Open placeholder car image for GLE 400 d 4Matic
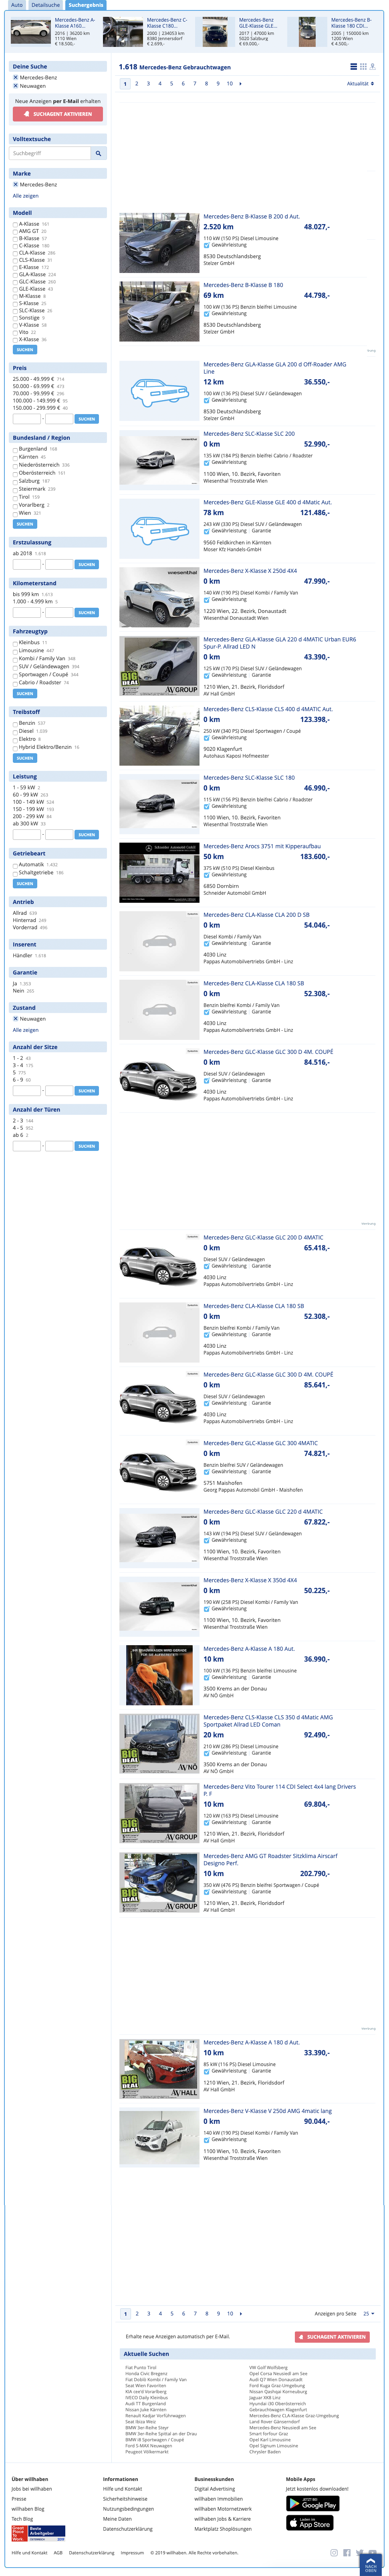This screenshot has width=389, height=2576. click(x=159, y=529)
